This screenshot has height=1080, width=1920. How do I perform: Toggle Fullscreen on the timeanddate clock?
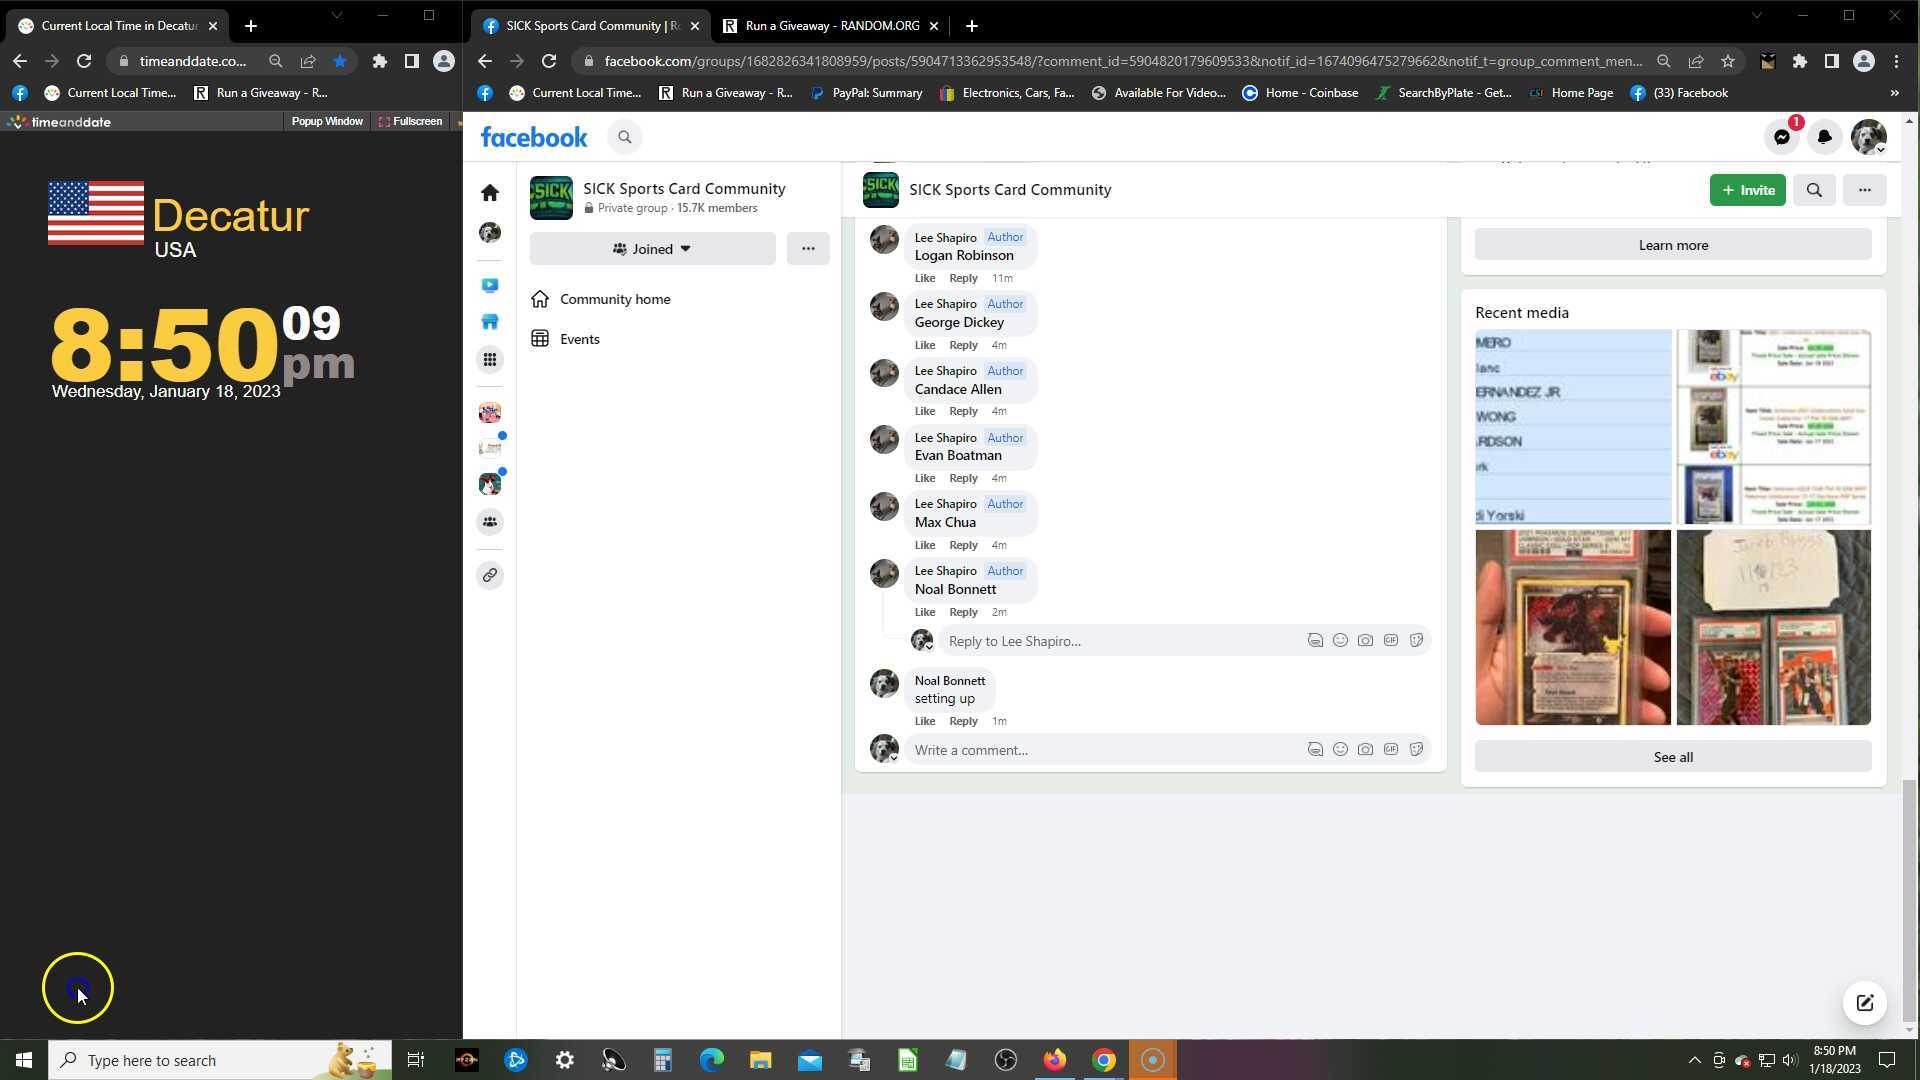point(411,121)
